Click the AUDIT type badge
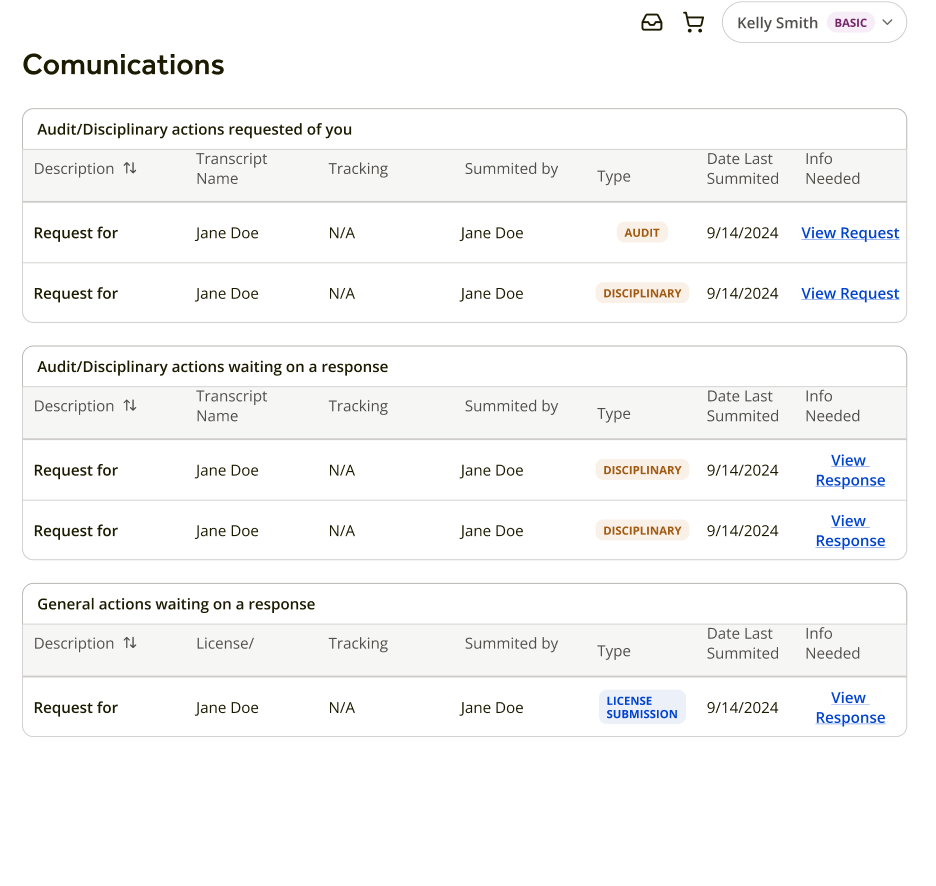 coord(642,233)
